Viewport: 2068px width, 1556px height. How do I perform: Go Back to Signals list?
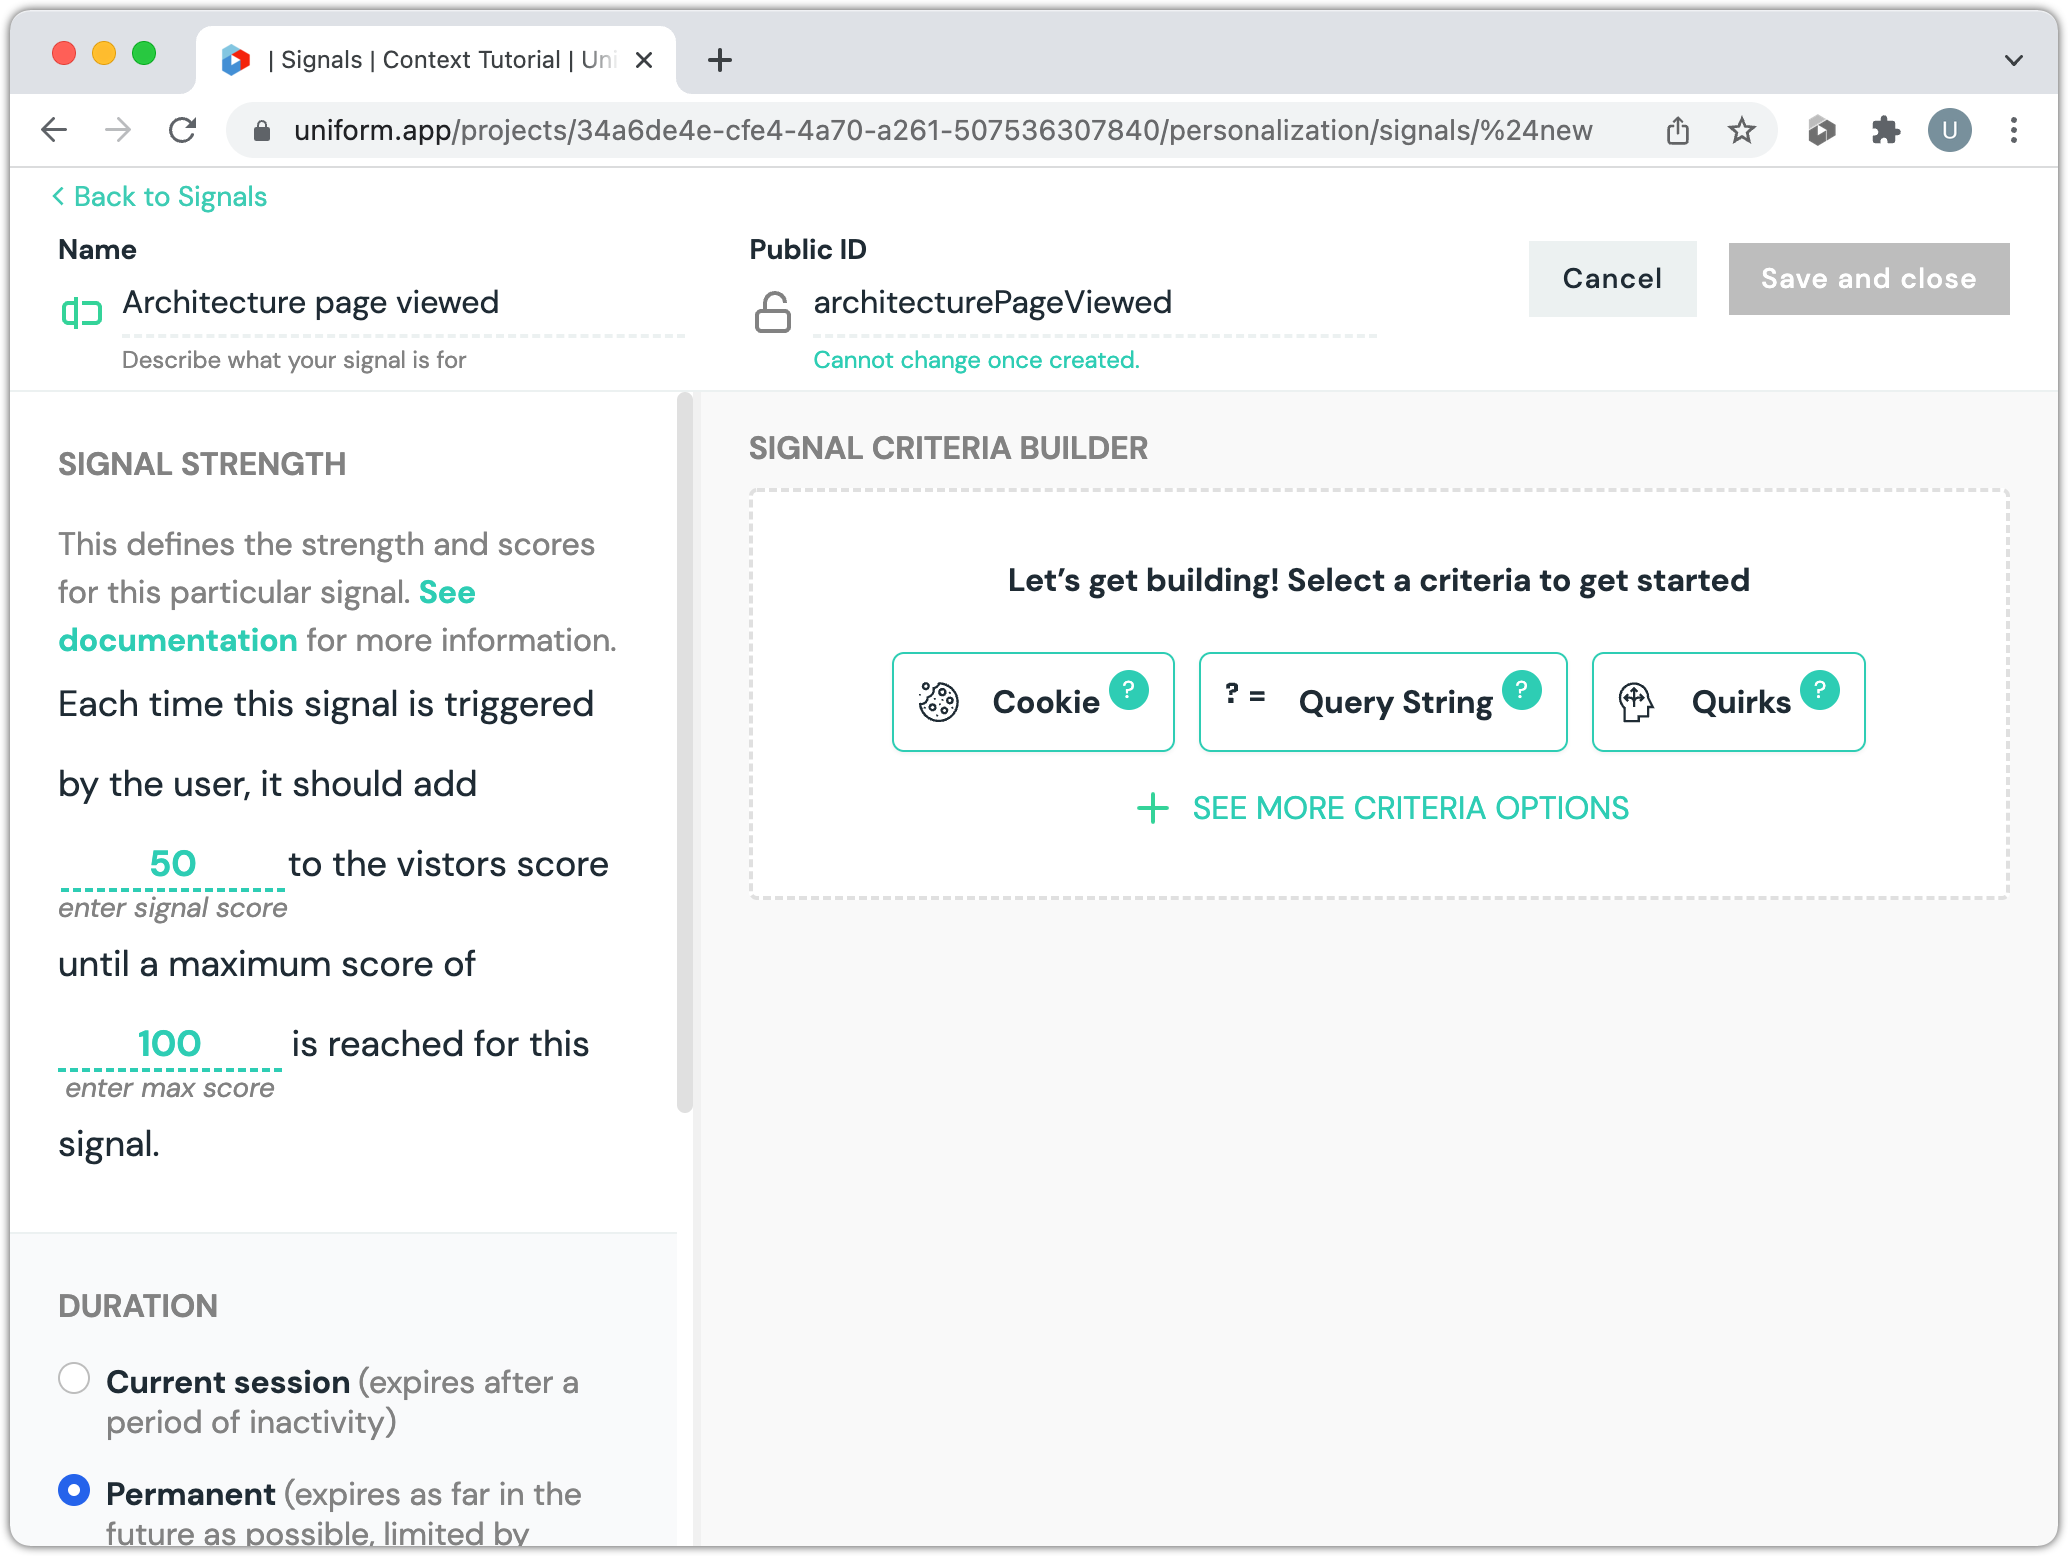pos(160,197)
